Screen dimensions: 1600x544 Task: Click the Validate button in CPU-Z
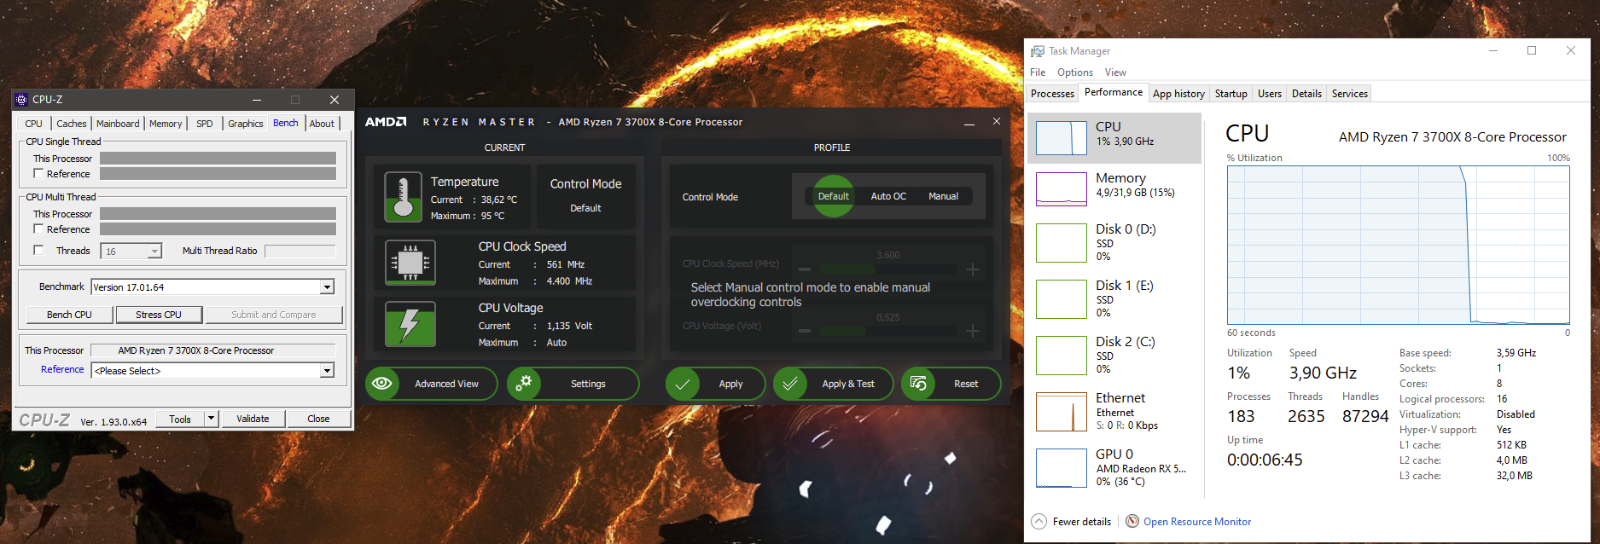pos(253,419)
